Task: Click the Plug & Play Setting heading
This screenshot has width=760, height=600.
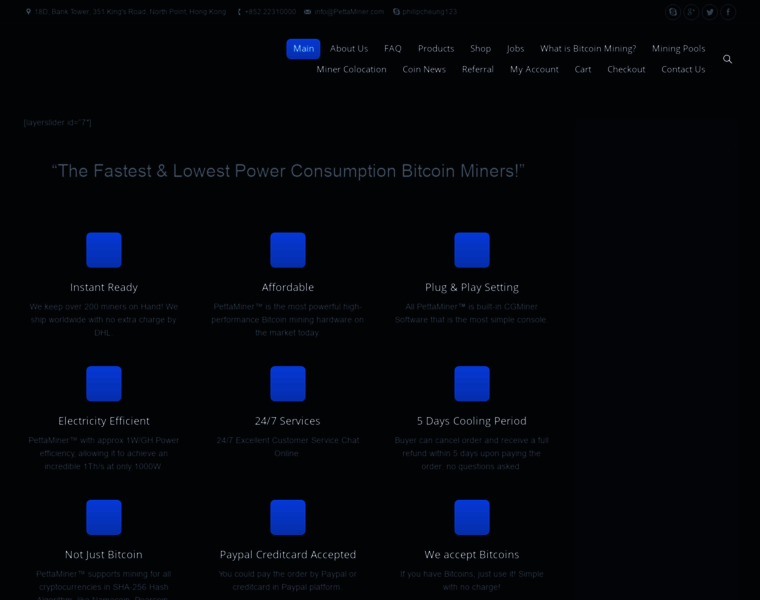Action: [x=472, y=287]
